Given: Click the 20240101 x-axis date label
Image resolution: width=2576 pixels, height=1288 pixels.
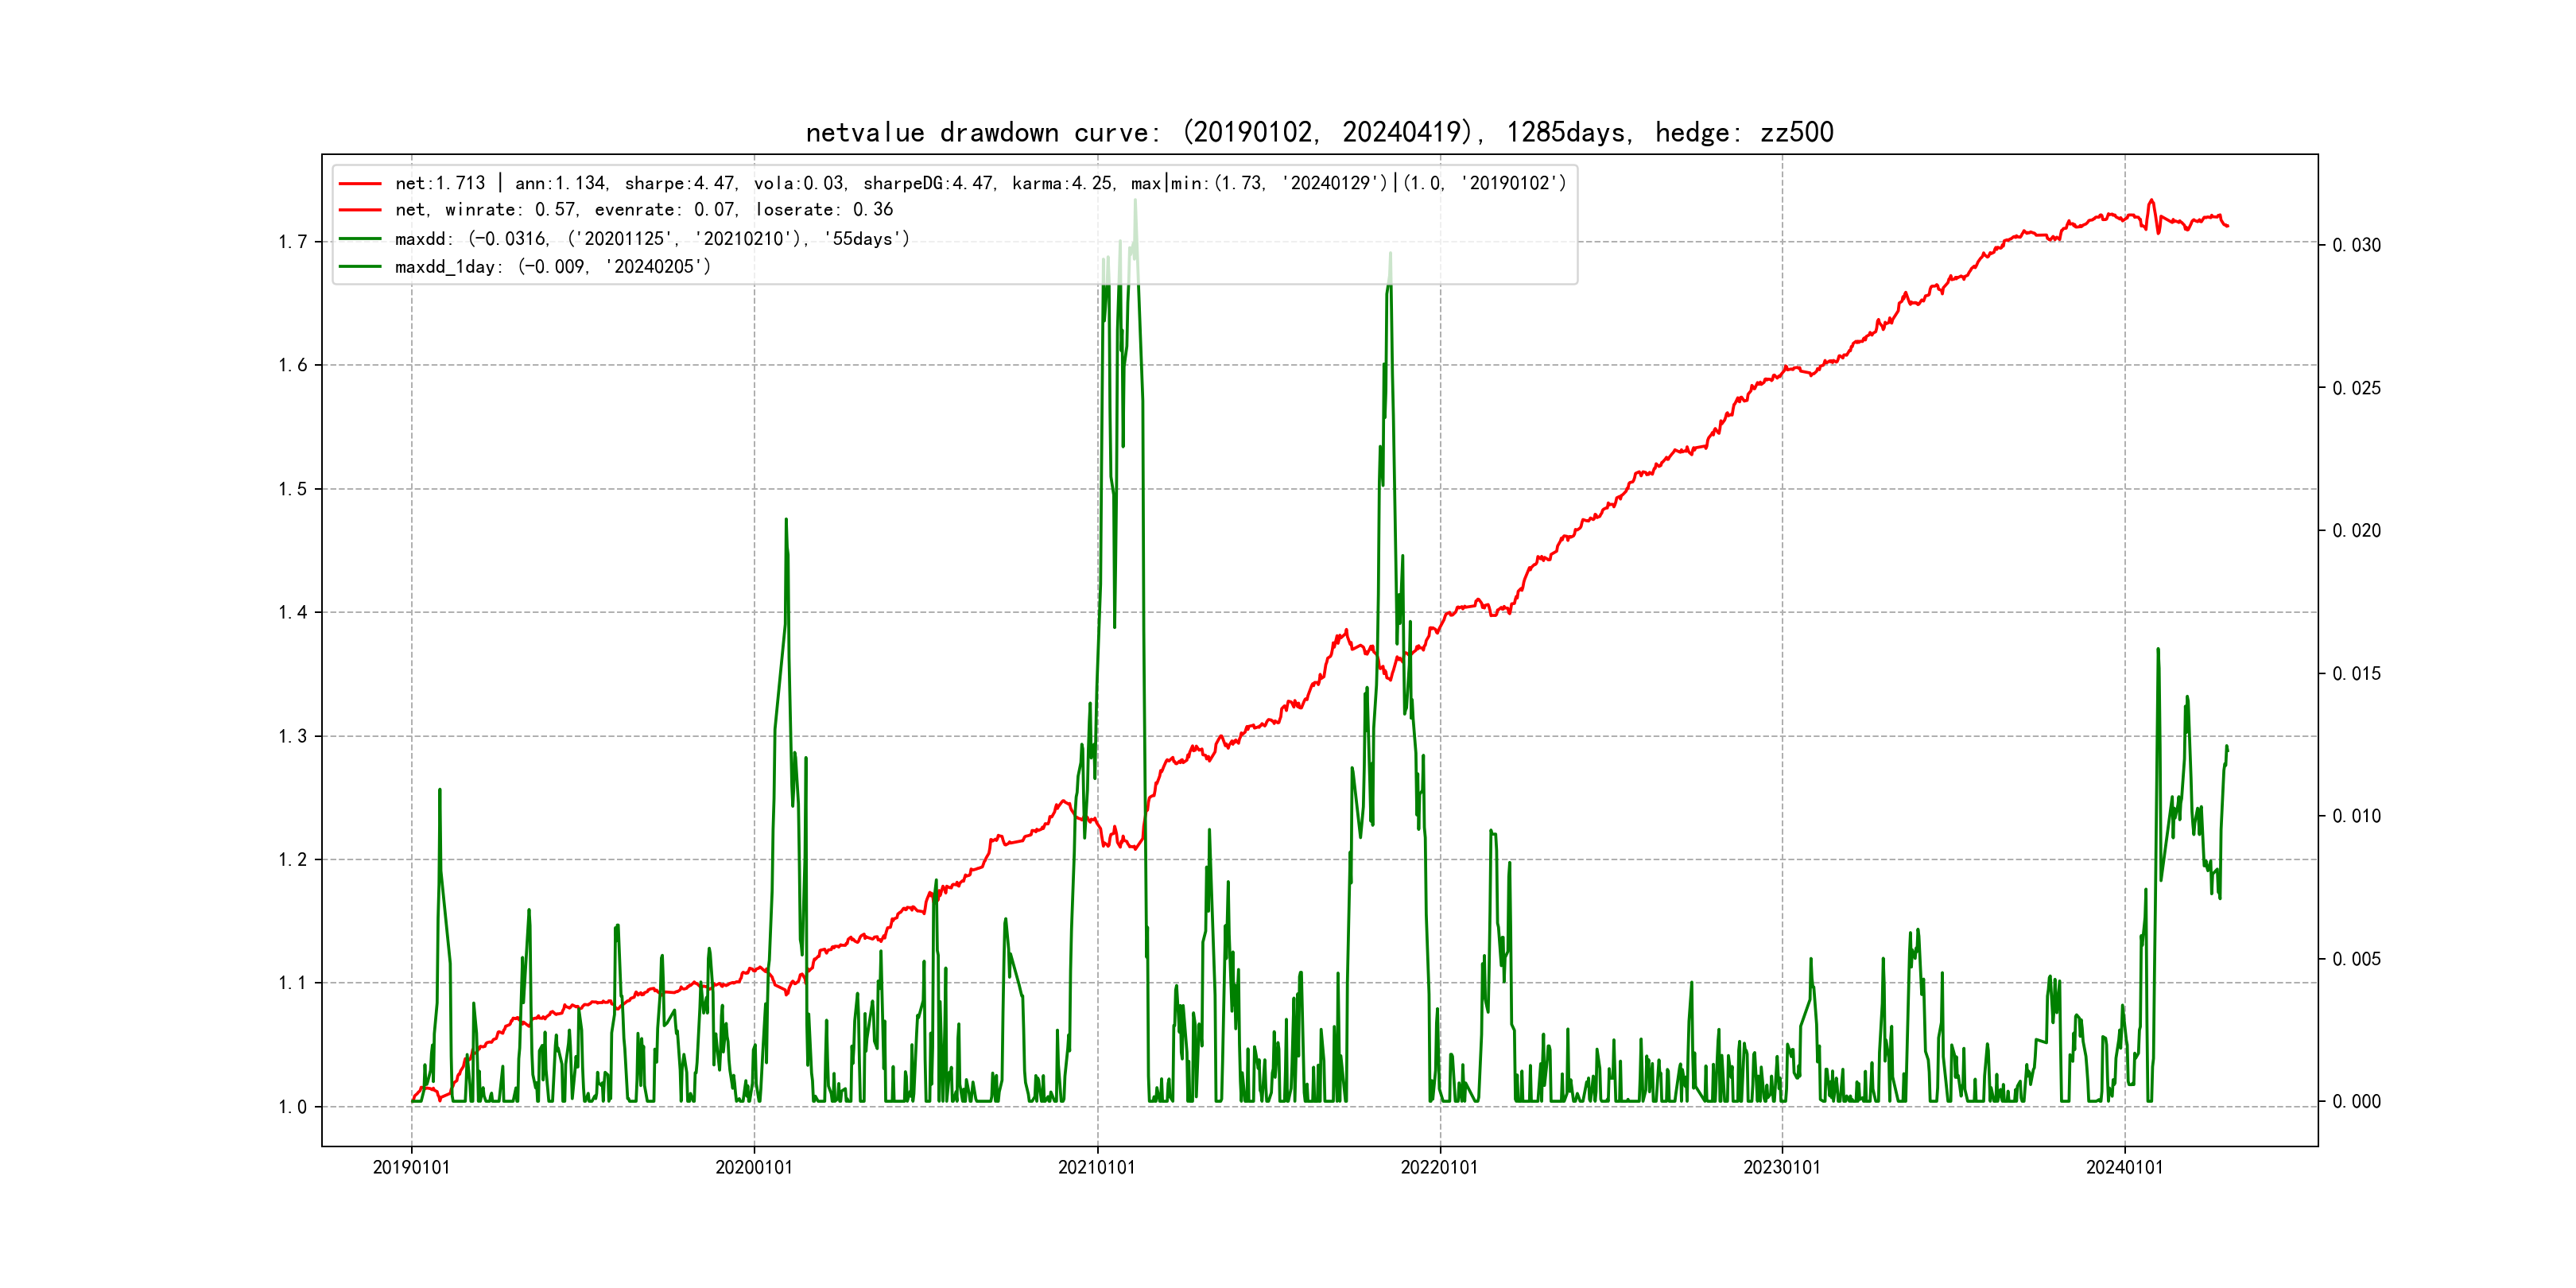Looking at the screenshot, I should pyautogui.click(x=2124, y=1167).
